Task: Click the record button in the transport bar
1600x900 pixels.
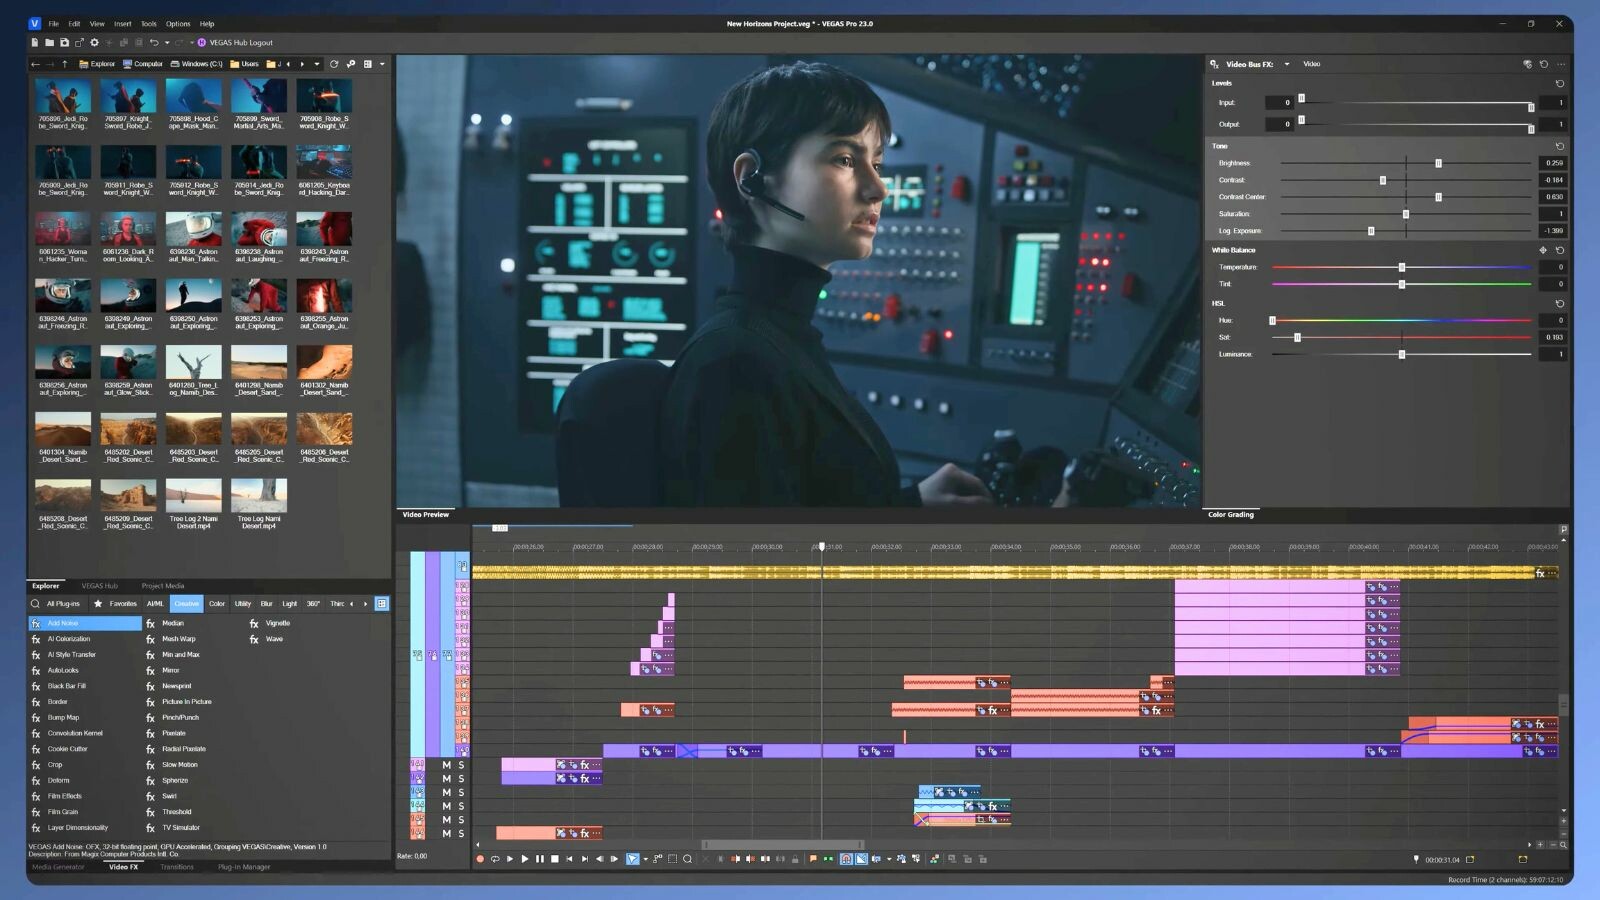Action: [482, 859]
